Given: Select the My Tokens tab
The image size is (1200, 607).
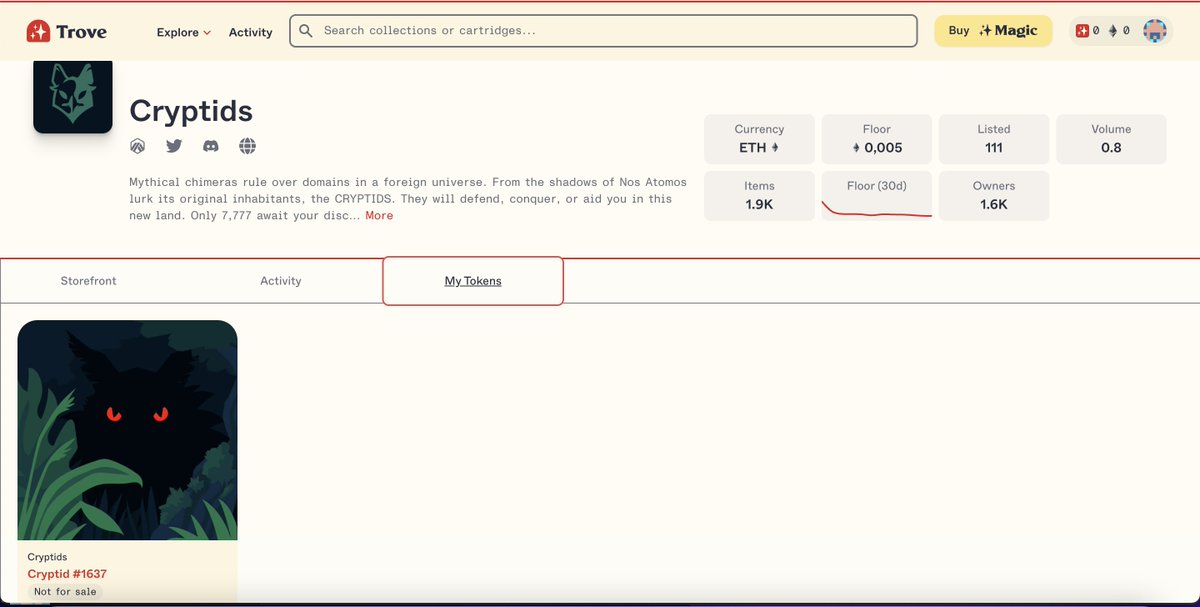Looking at the screenshot, I should click(x=473, y=281).
